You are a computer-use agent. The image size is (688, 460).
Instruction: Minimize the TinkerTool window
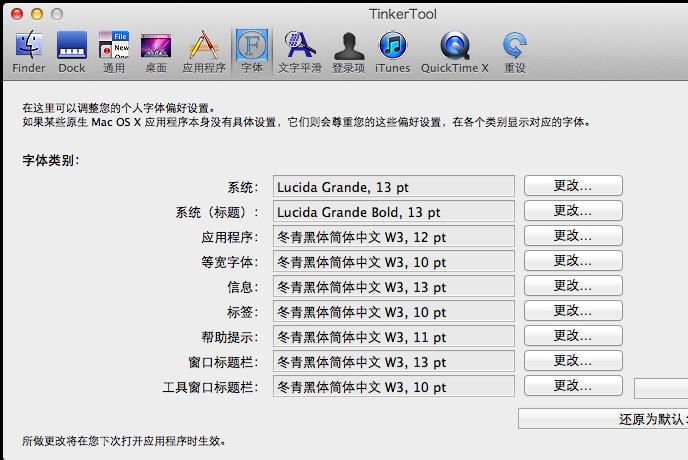click(x=37, y=14)
